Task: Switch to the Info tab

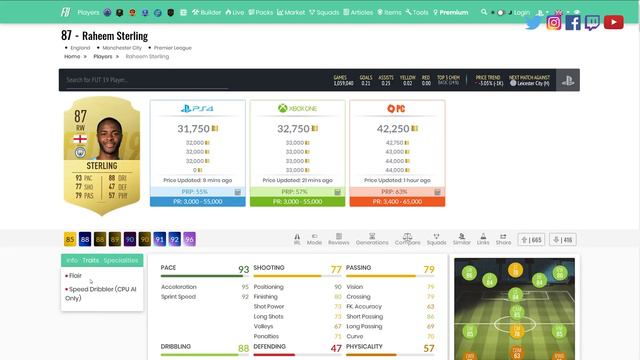Action: (72, 260)
